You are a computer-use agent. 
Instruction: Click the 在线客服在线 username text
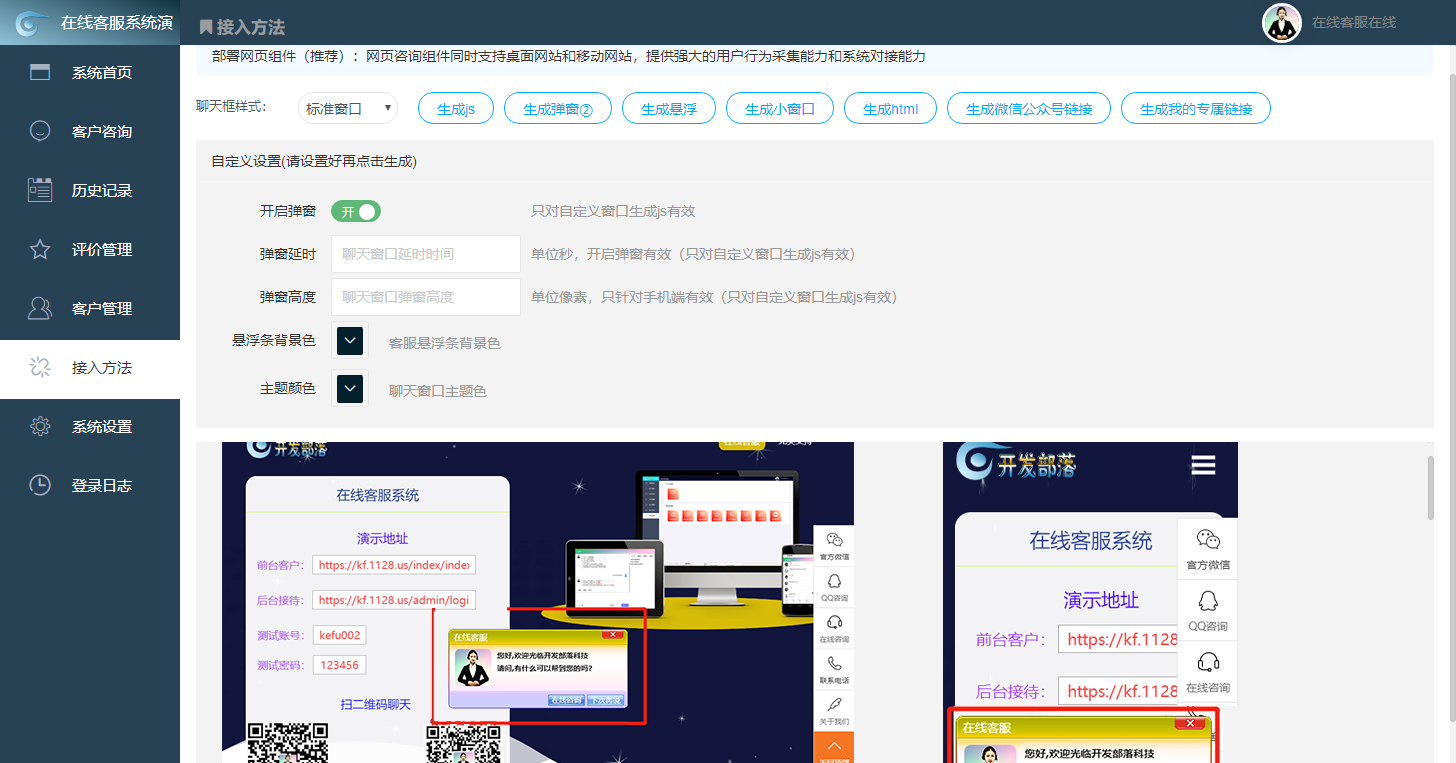[x=1353, y=22]
